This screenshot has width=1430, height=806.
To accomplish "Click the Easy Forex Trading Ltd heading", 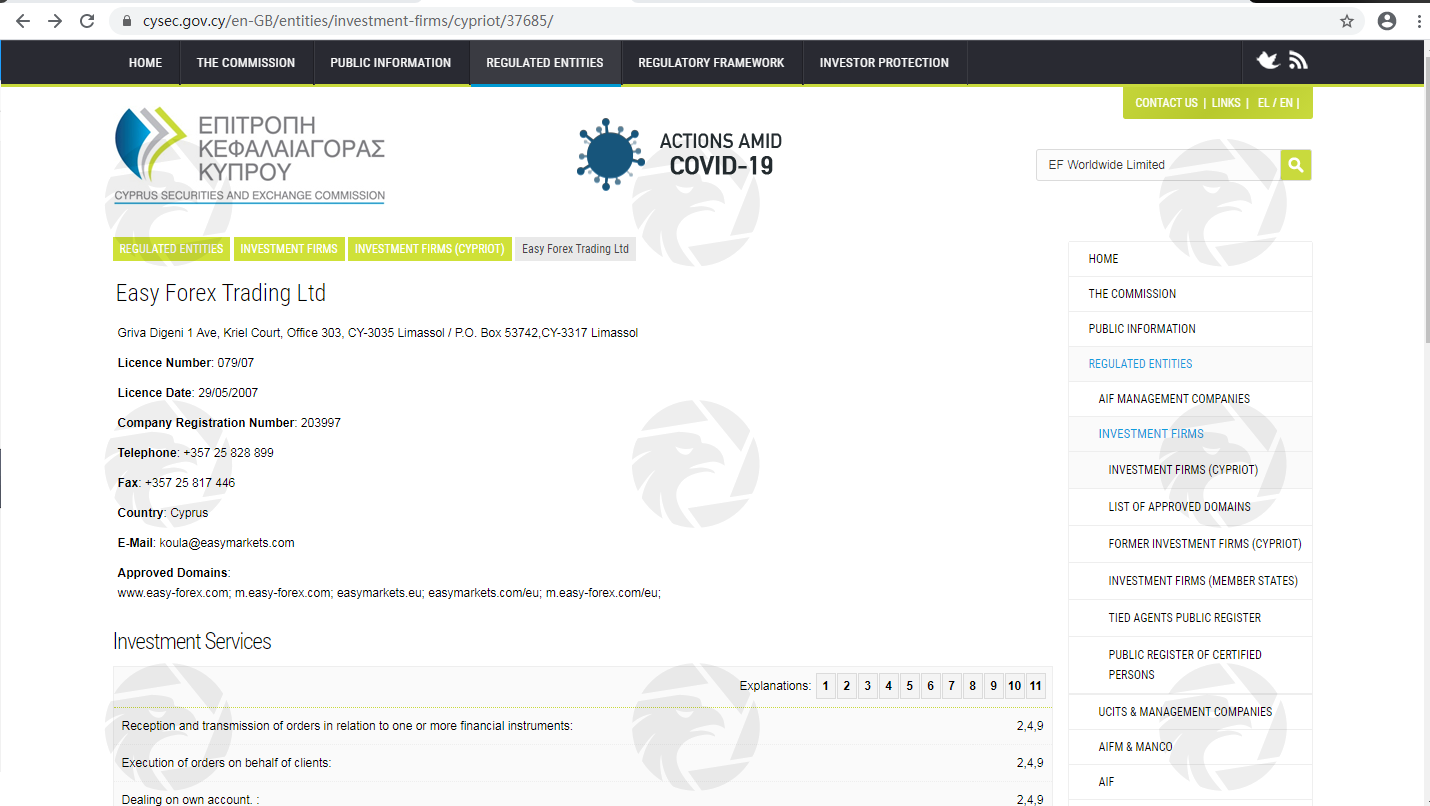I will click(x=221, y=294).
